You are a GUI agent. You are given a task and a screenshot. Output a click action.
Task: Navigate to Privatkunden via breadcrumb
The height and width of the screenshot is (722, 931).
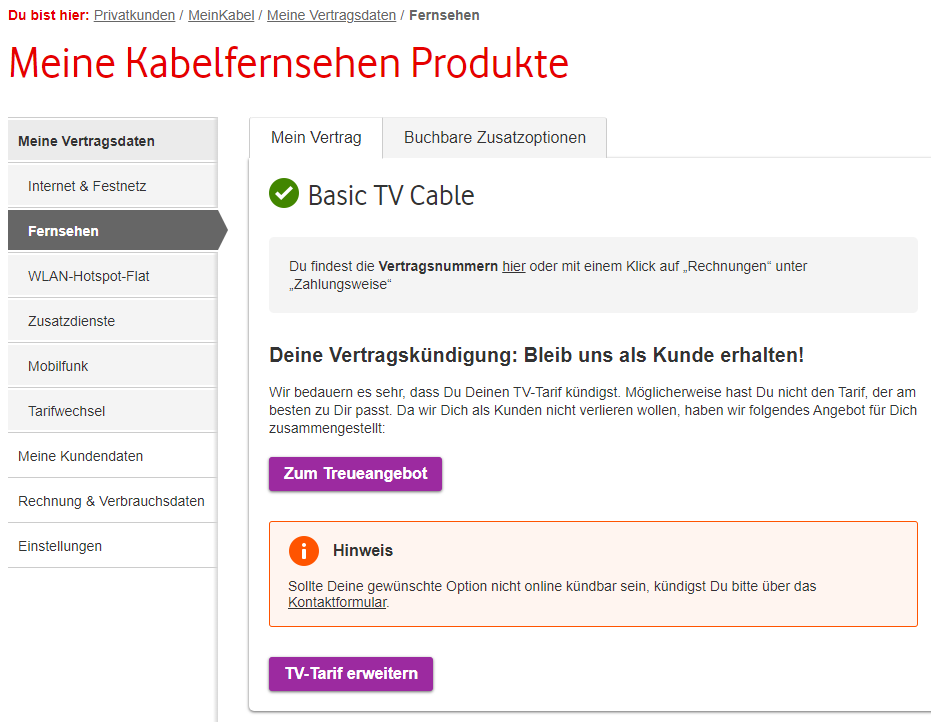(135, 15)
